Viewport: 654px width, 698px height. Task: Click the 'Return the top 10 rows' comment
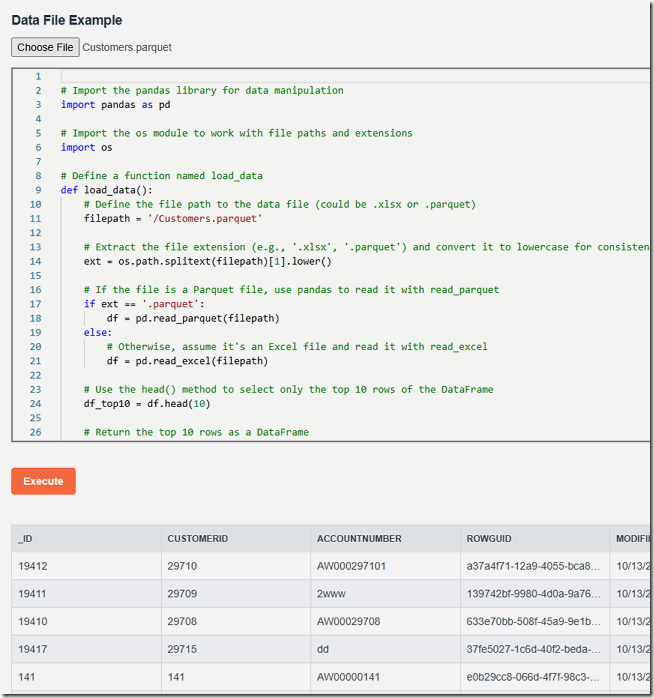point(196,432)
